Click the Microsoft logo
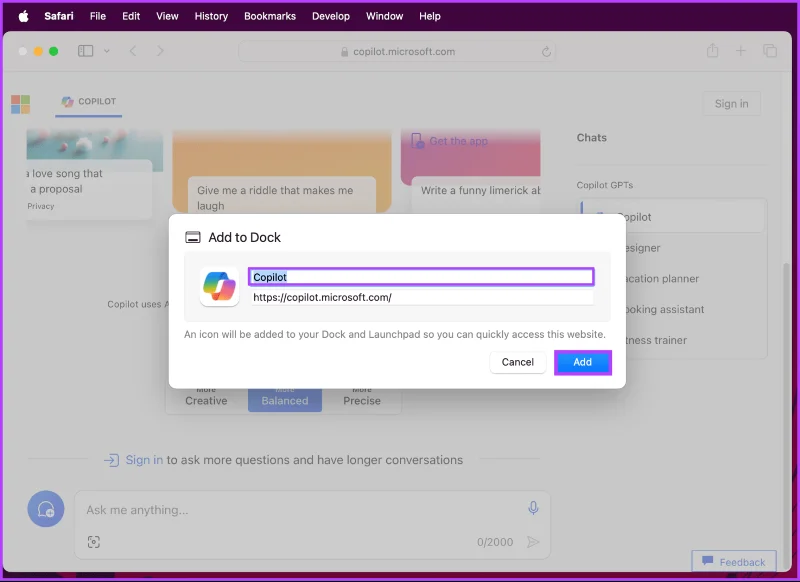Screen dimensions: 800x582 click(20, 104)
